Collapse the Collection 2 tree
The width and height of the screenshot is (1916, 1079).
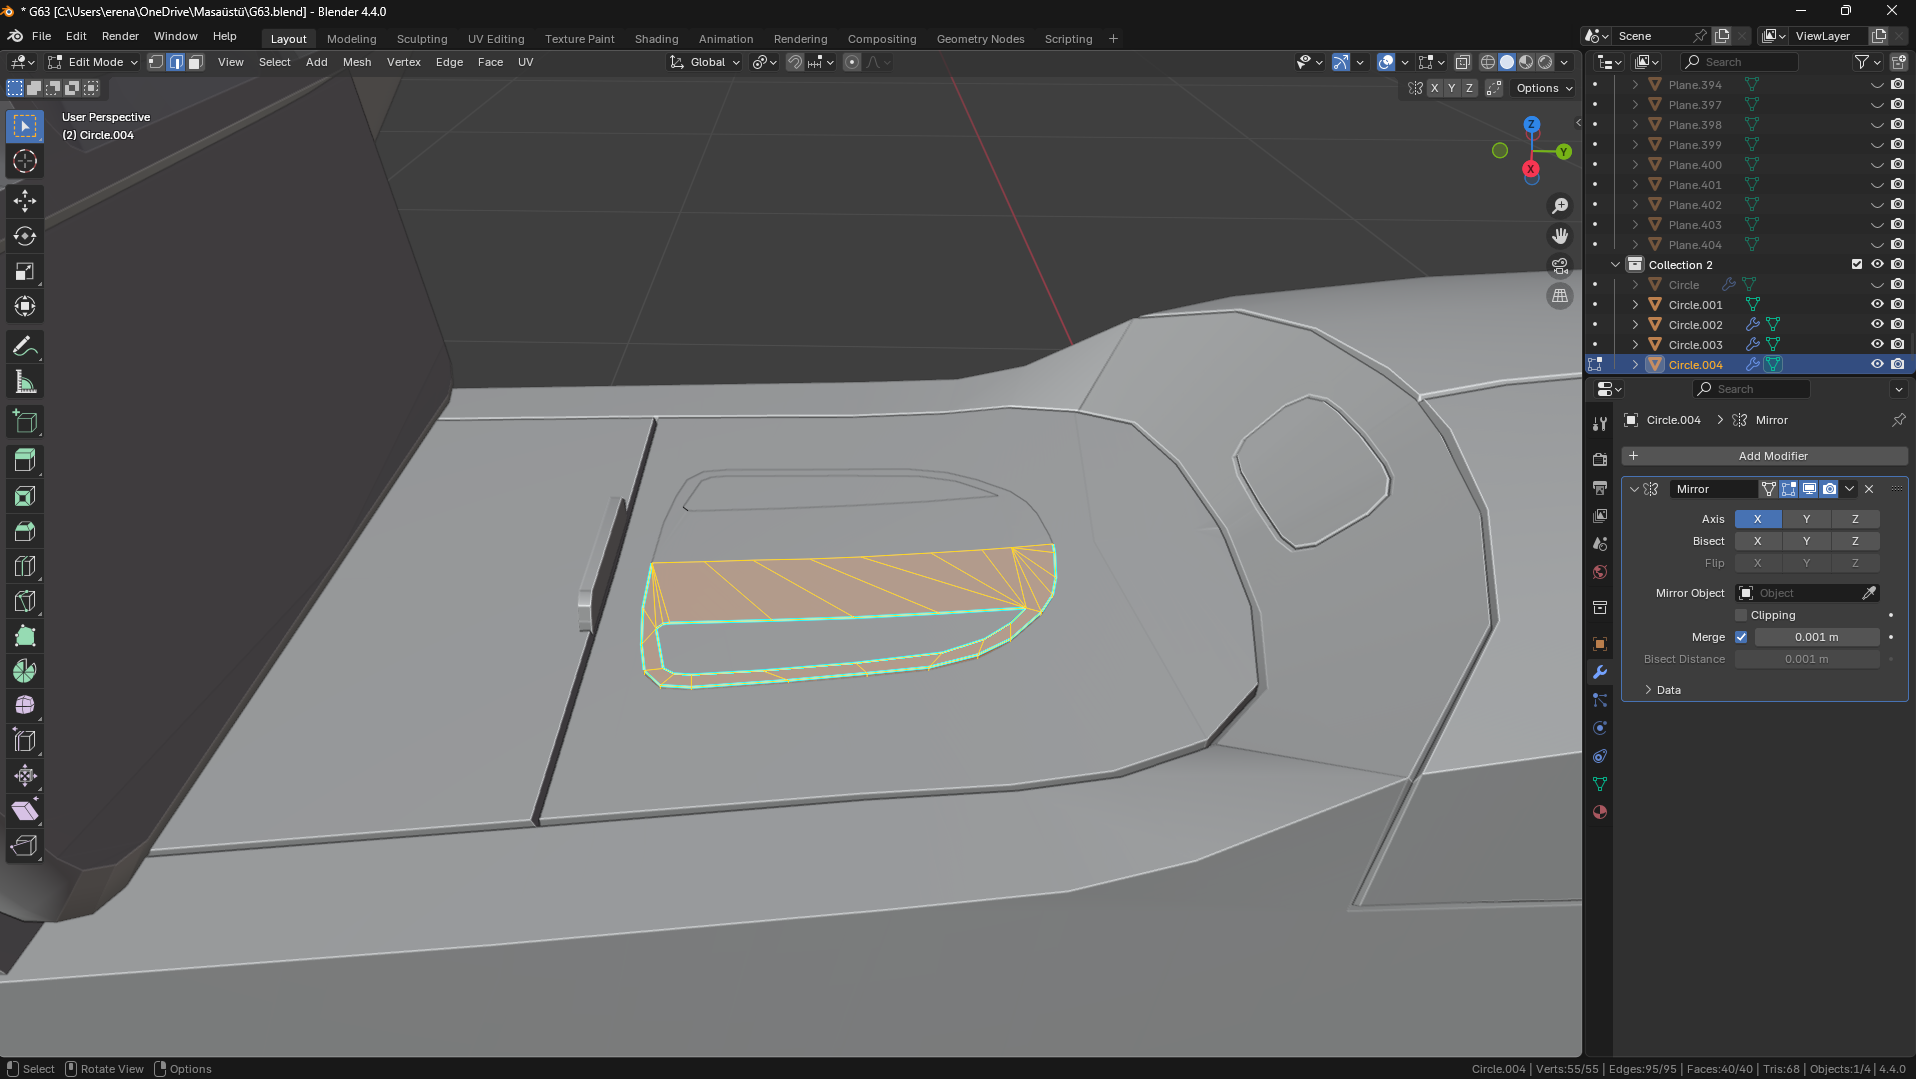[x=1615, y=265]
